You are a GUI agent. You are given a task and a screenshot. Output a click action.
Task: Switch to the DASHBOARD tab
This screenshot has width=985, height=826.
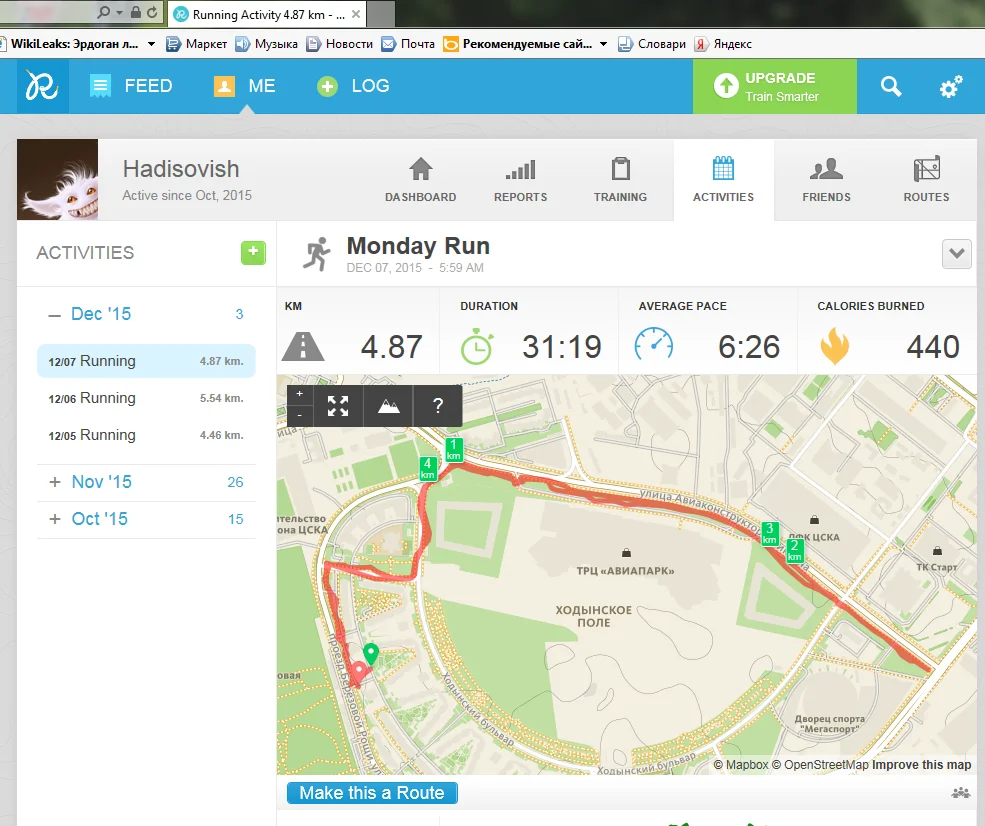point(420,180)
